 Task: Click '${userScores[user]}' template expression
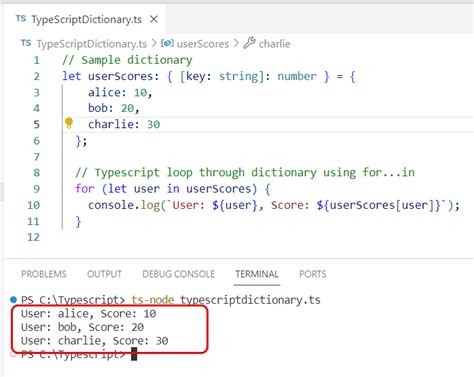coord(379,205)
